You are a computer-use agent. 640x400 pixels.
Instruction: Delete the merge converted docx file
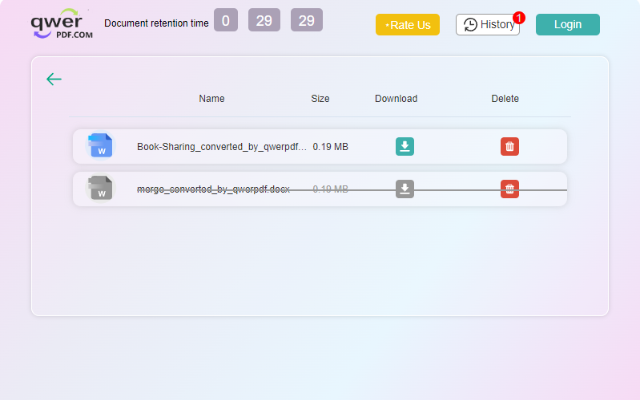[509, 189]
